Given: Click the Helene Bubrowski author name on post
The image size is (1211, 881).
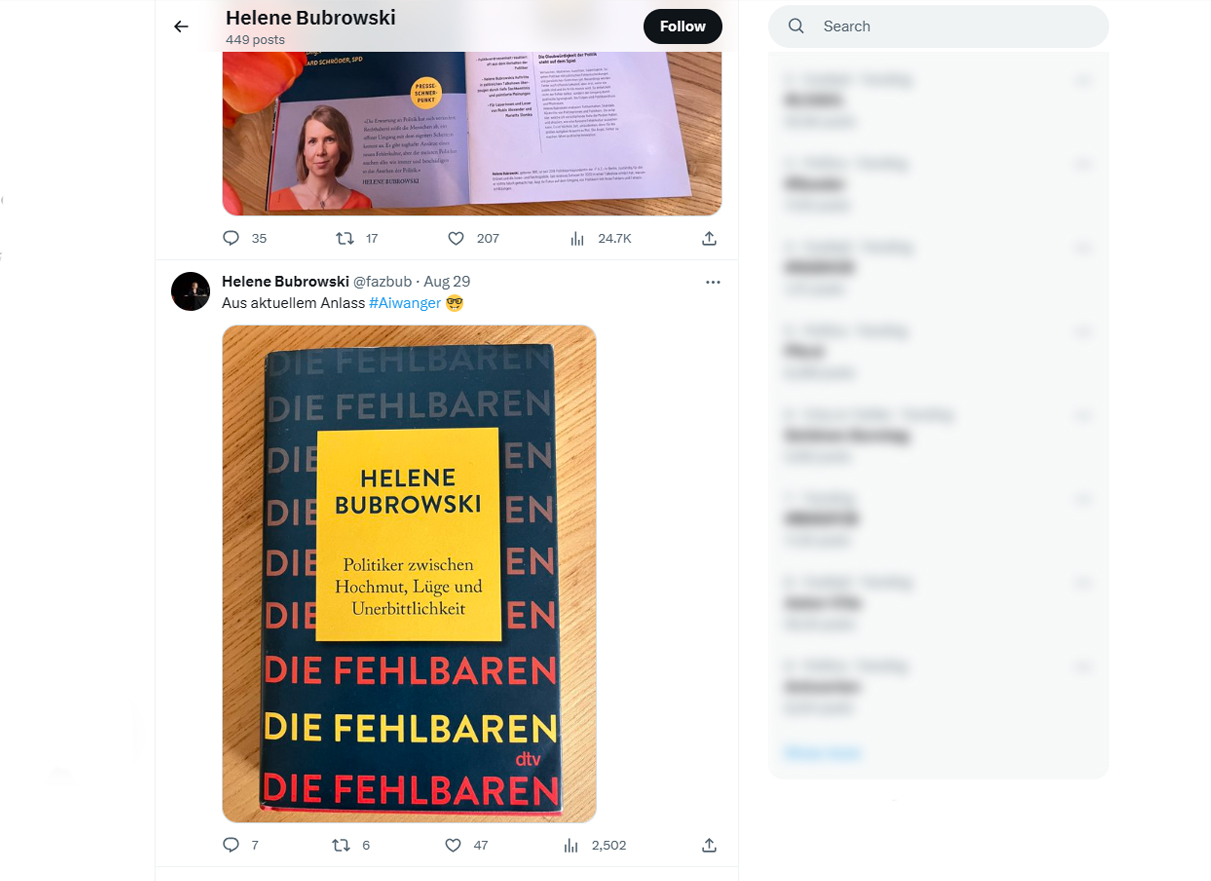Looking at the screenshot, I should coord(285,282).
